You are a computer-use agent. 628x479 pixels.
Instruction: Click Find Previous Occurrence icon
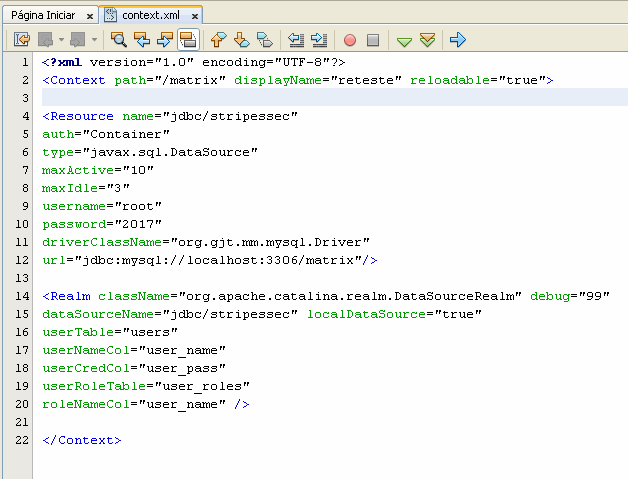pyautogui.click(x=142, y=40)
